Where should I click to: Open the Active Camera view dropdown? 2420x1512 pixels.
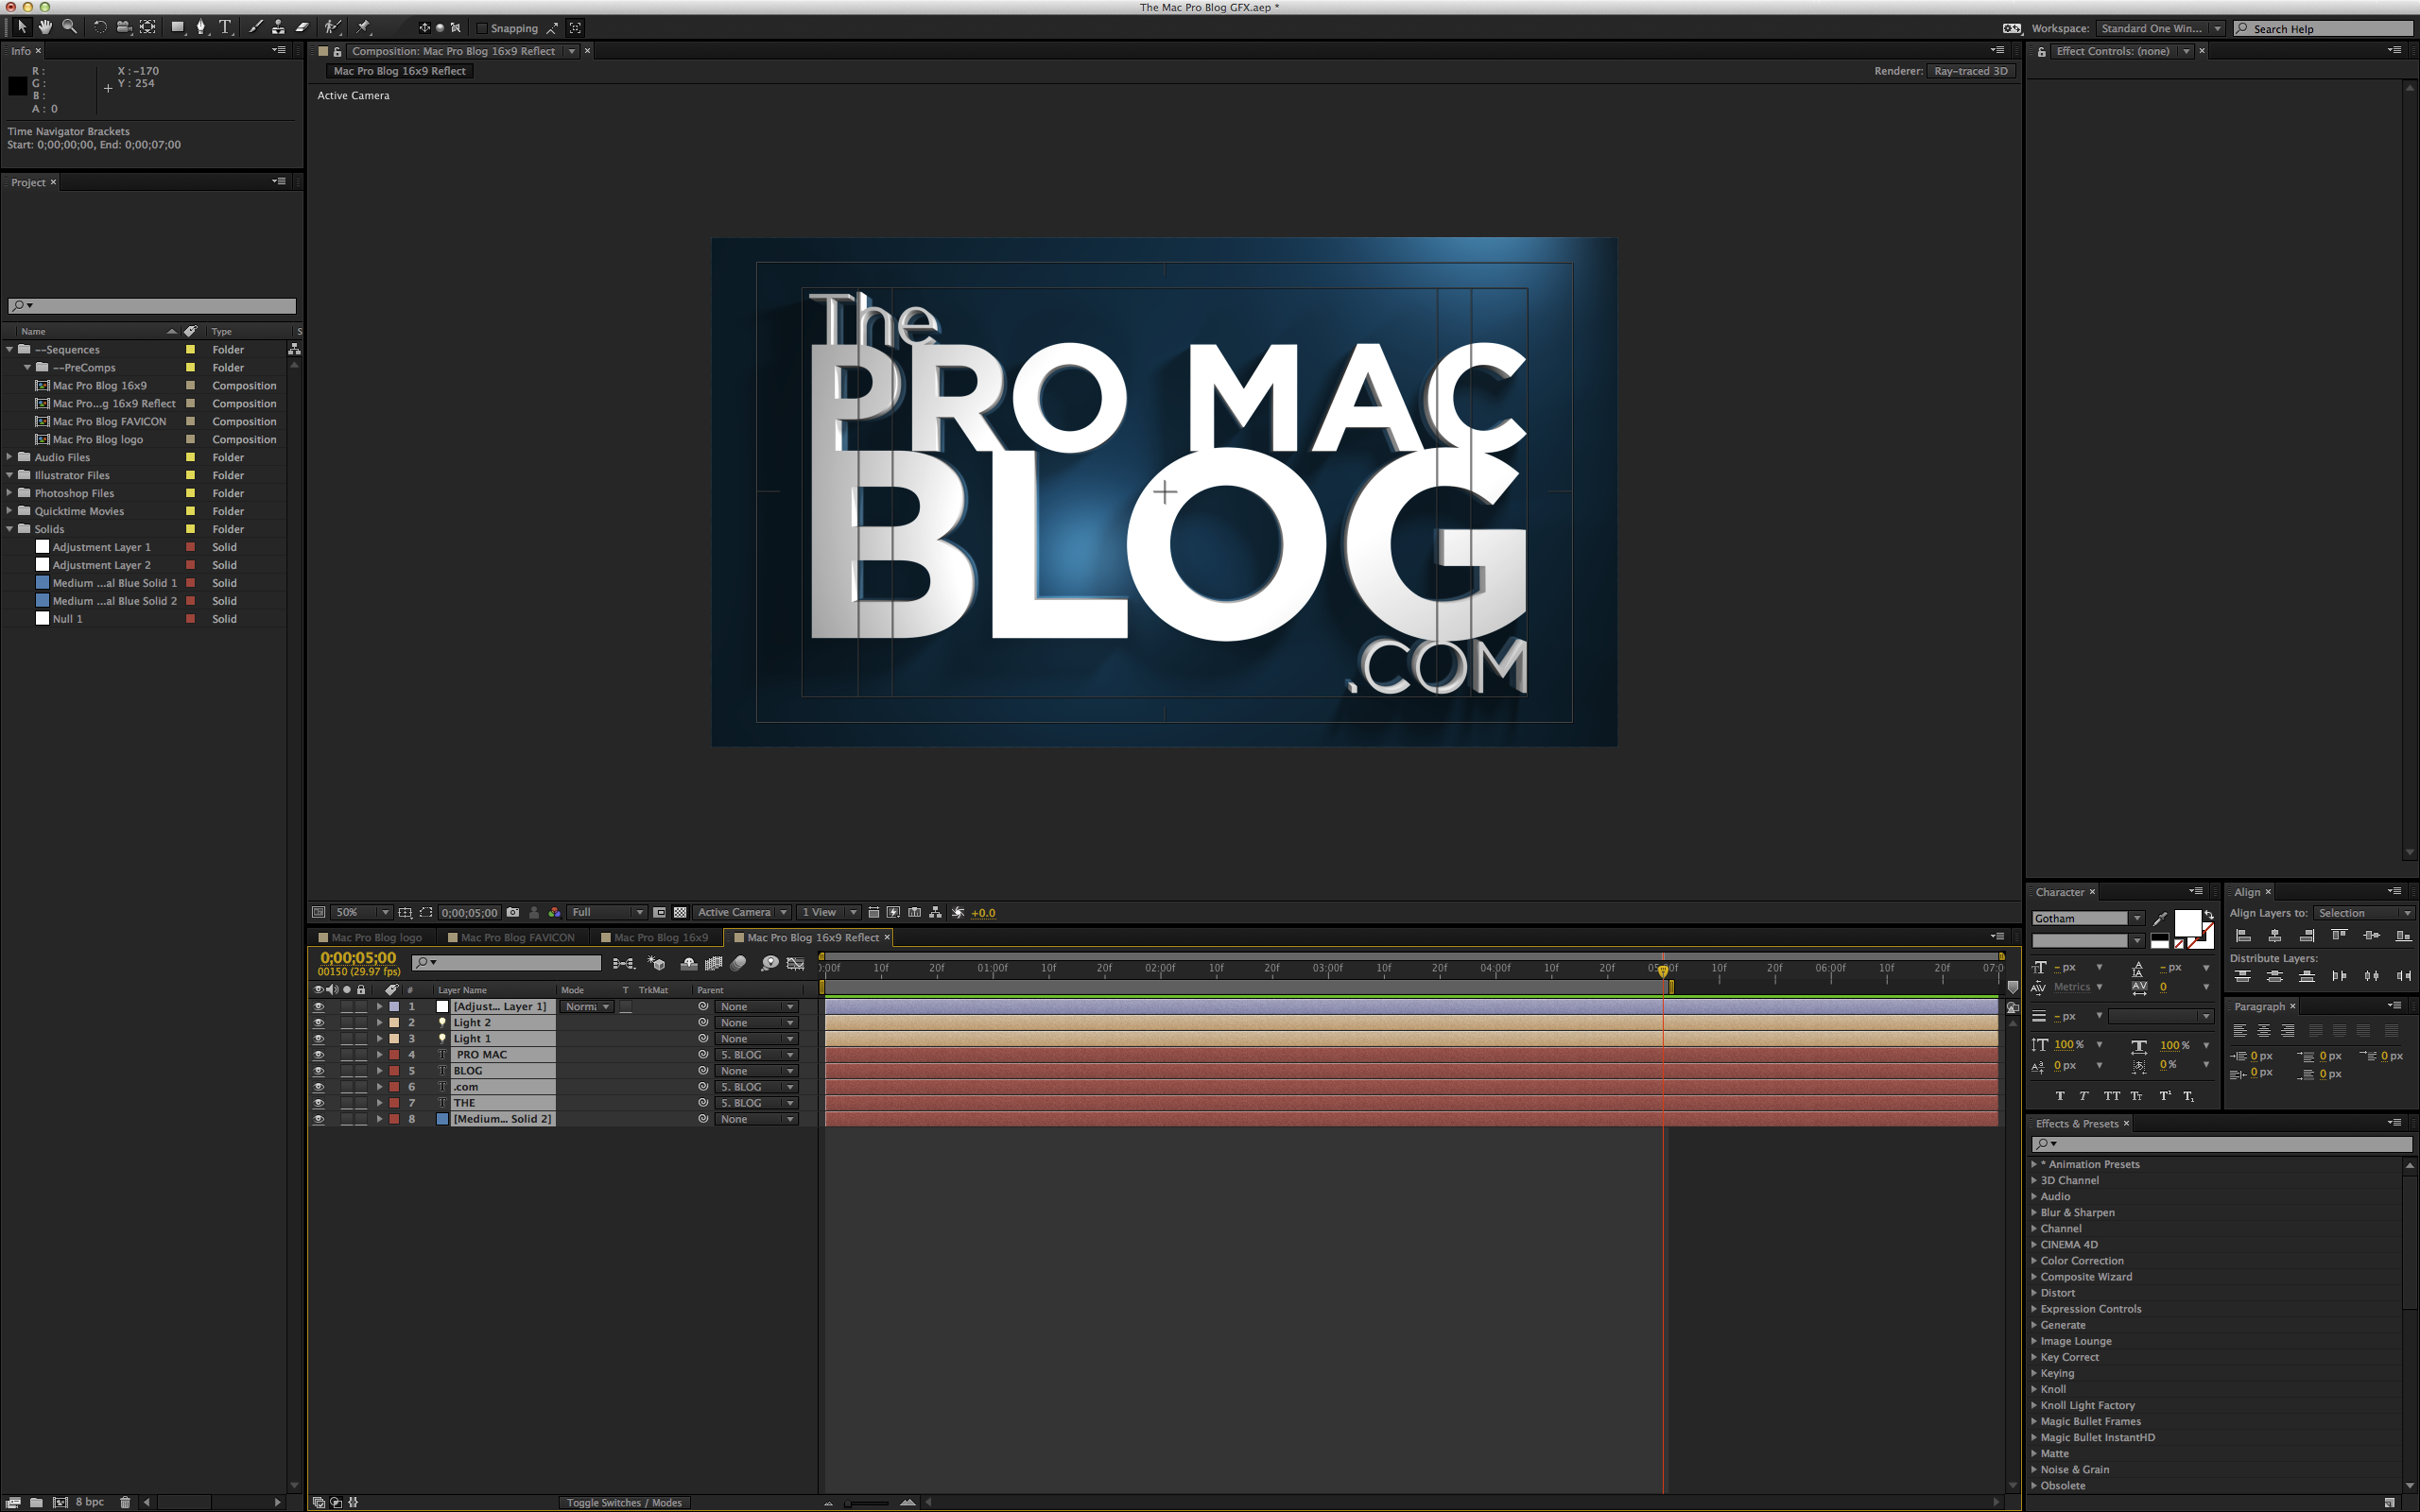coord(742,912)
